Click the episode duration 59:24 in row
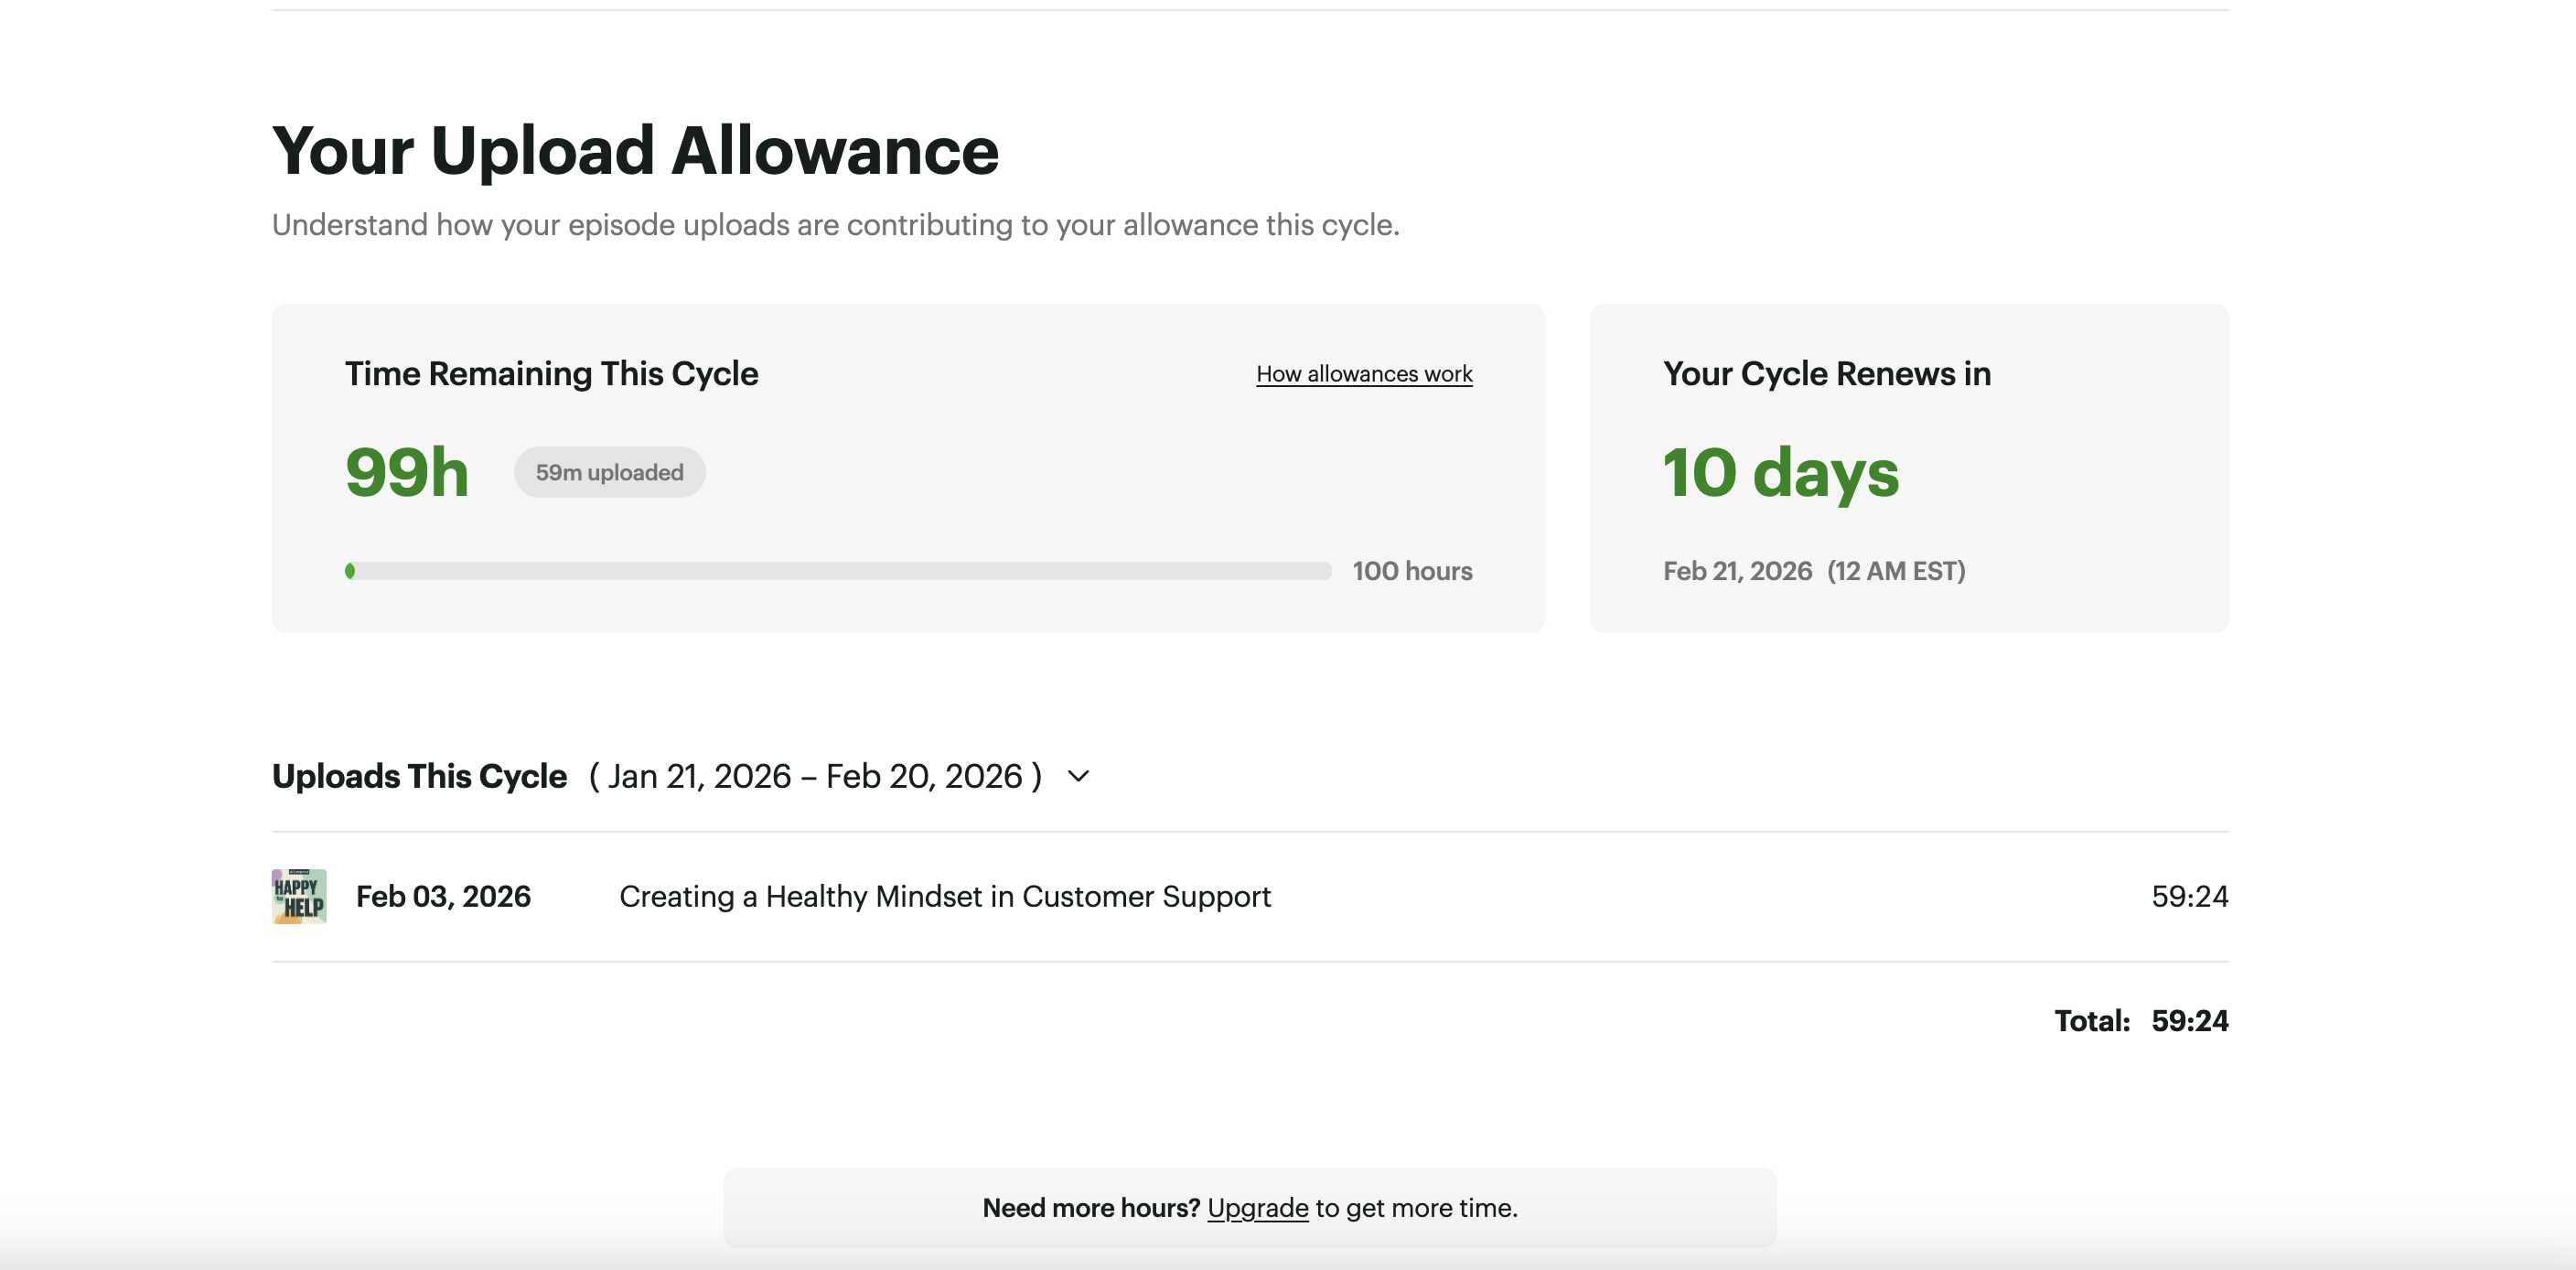 click(2189, 896)
